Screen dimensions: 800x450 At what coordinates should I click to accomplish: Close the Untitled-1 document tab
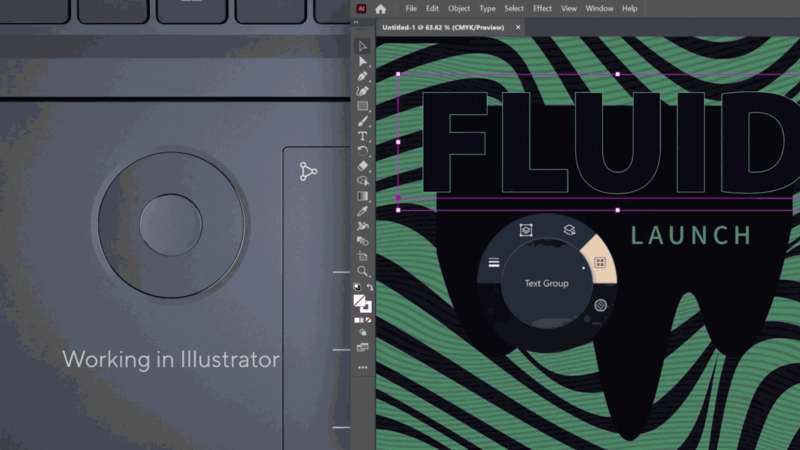[518, 28]
